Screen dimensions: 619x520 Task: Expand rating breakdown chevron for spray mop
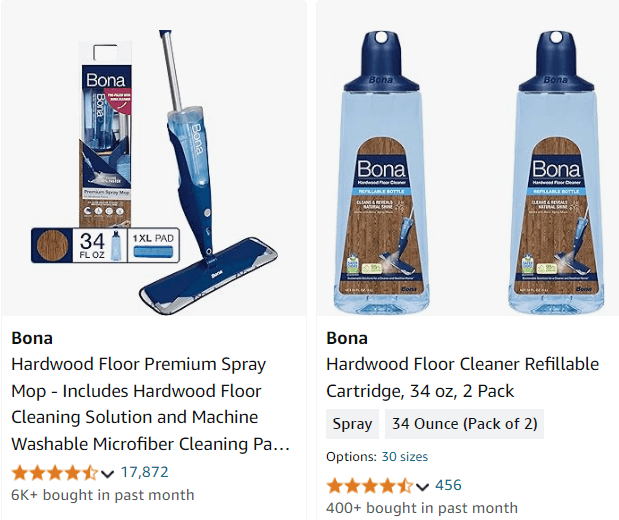[x=108, y=473]
